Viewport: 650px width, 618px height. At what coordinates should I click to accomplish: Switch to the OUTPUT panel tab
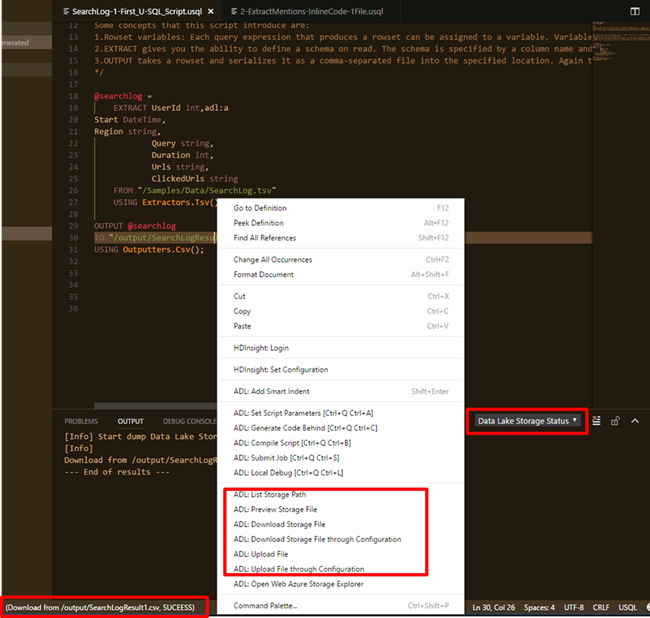[x=130, y=421]
